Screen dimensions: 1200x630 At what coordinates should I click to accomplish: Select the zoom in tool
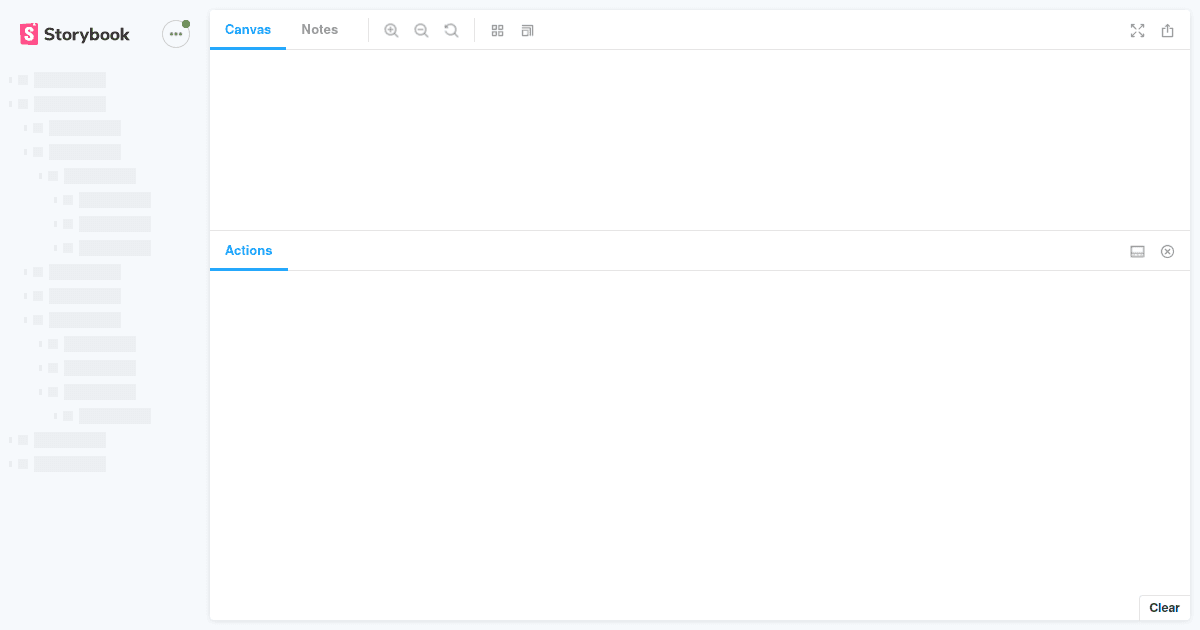coord(391,30)
